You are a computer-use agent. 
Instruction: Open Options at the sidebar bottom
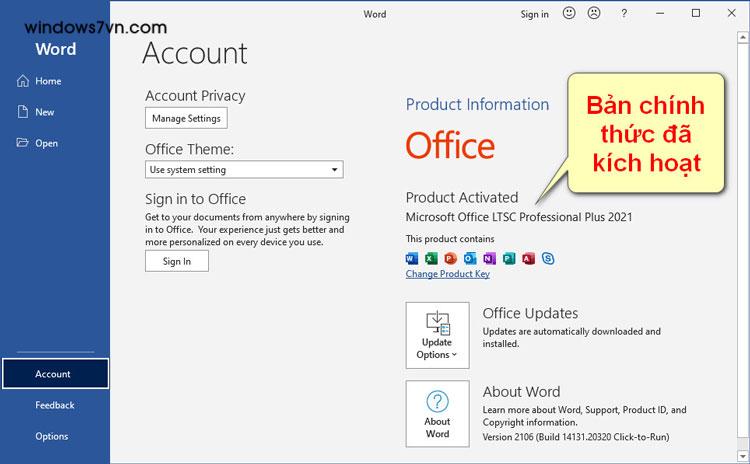pyautogui.click(x=52, y=436)
